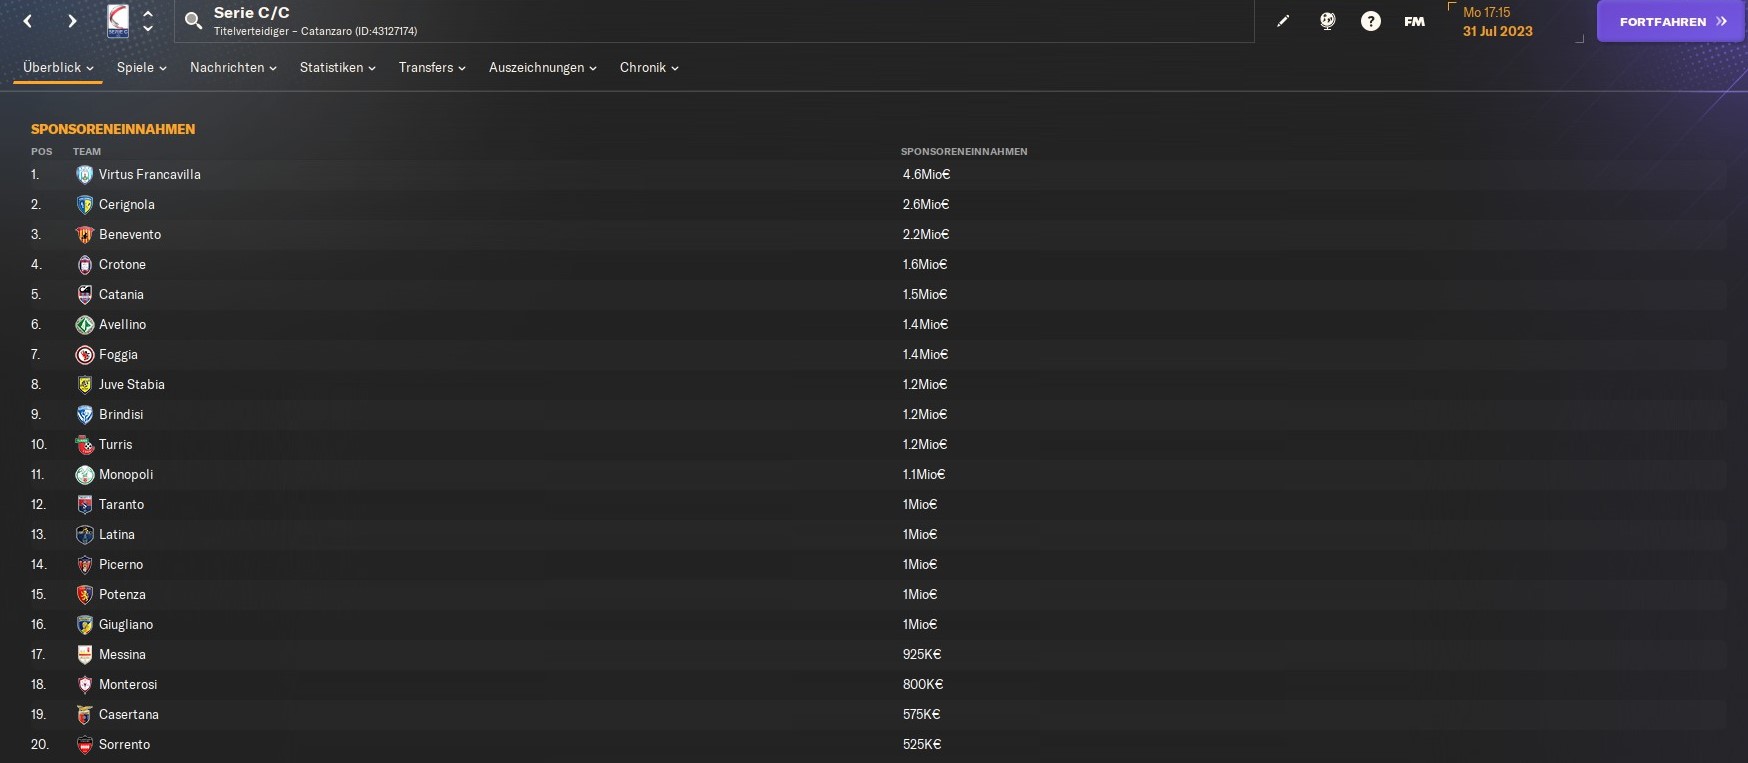Click the Catania club badge

coord(85,294)
